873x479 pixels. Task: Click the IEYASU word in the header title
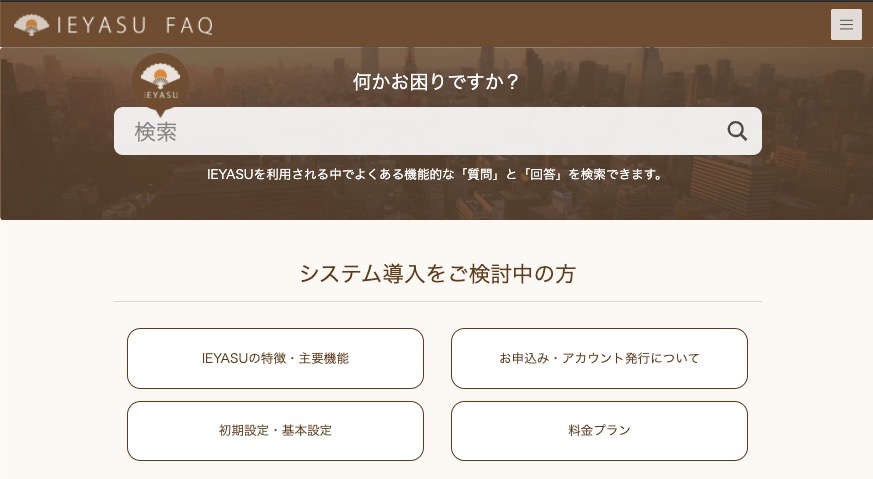click(102, 25)
